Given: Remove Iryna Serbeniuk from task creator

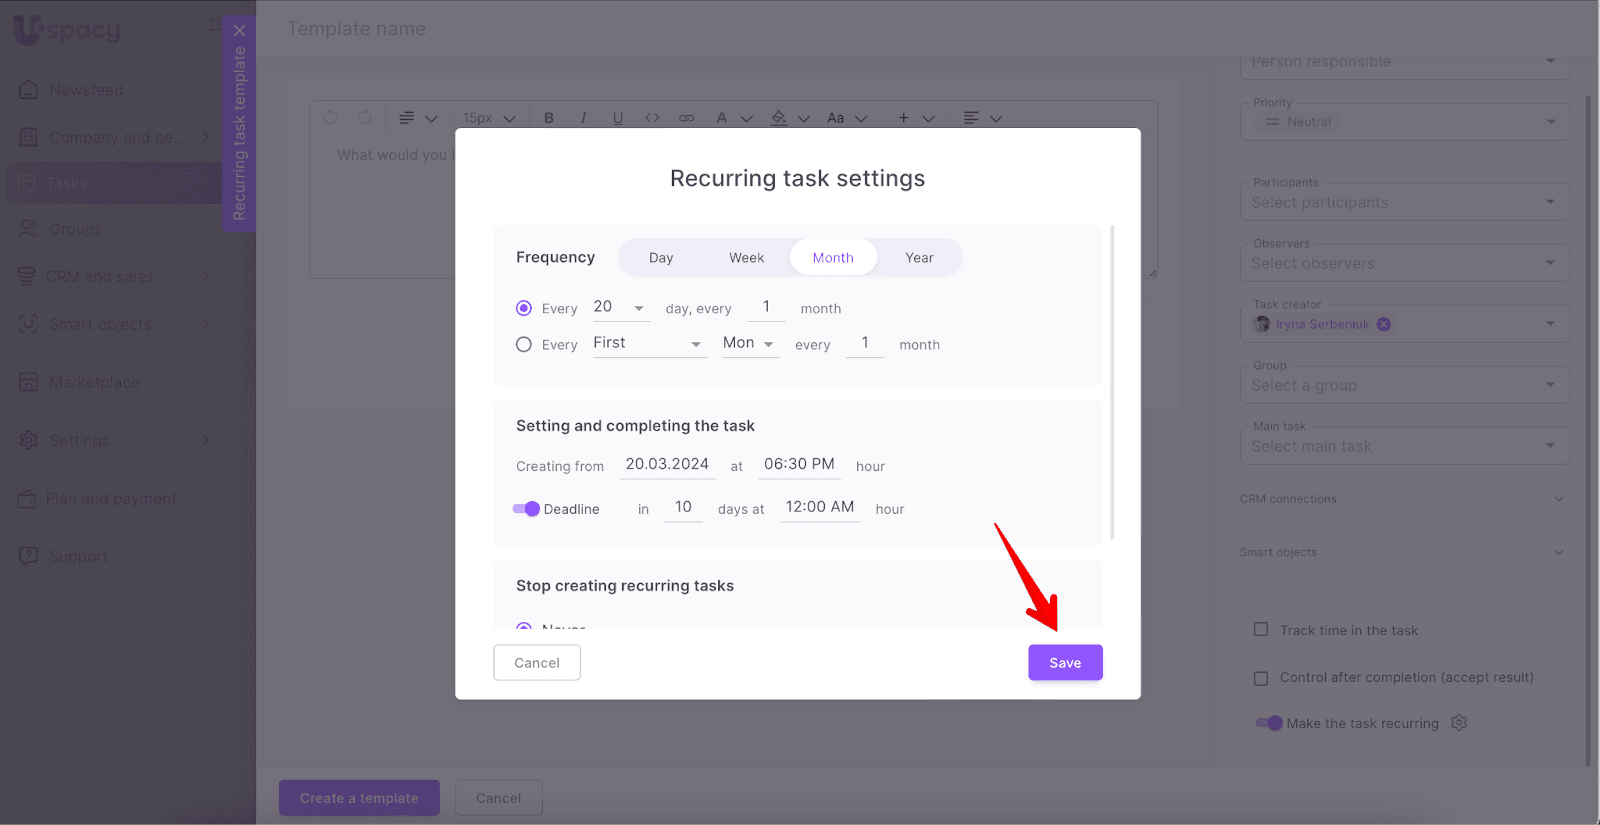Looking at the screenshot, I should pos(1384,324).
